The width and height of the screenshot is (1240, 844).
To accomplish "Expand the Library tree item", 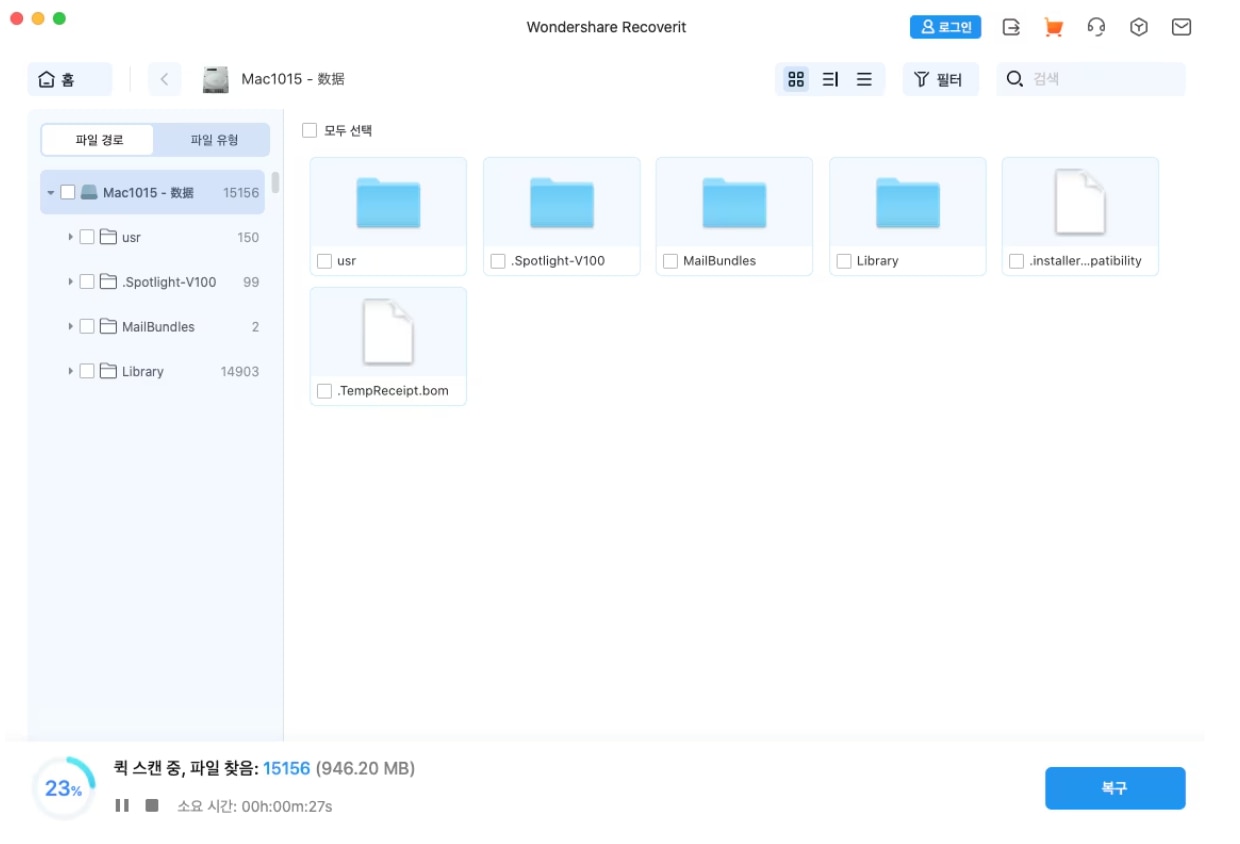I will tap(71, 371).
